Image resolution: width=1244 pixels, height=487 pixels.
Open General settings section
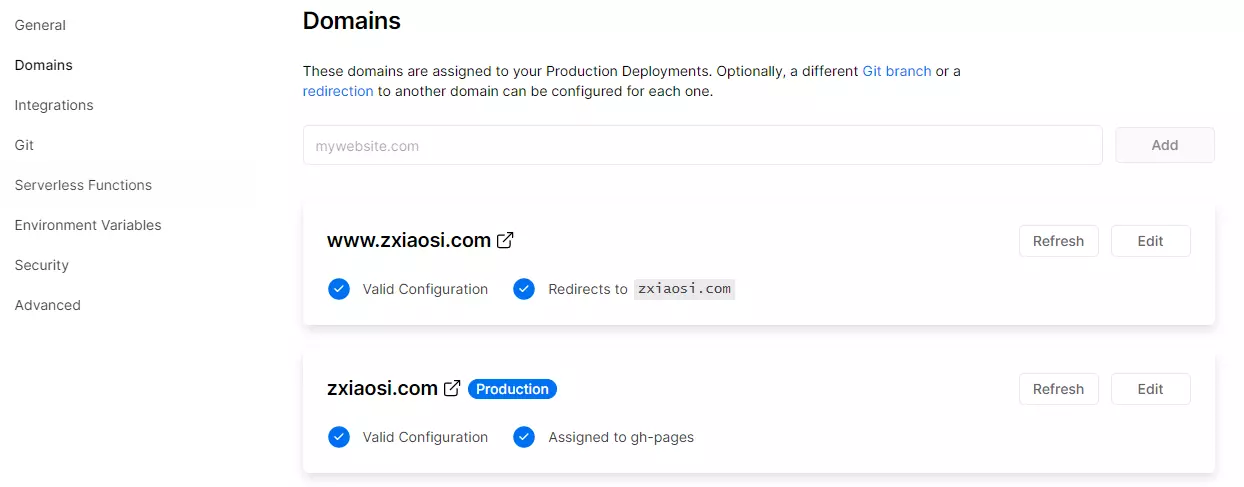(x=40, y=25)
